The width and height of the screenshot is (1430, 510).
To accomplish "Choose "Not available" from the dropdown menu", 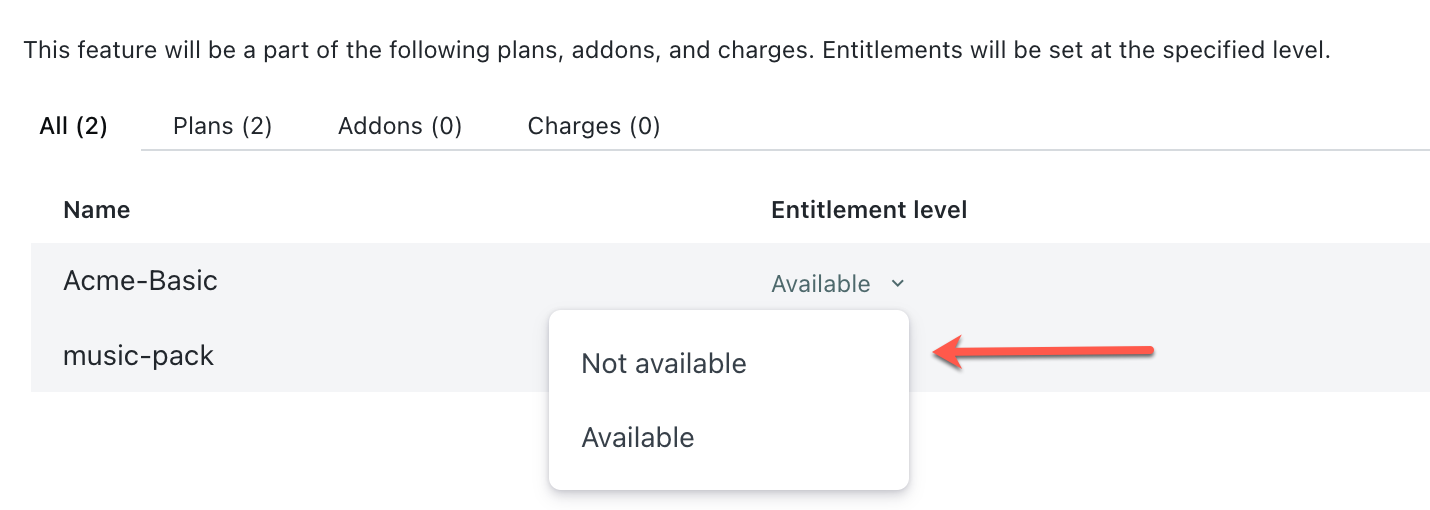I will coord(664,364).
